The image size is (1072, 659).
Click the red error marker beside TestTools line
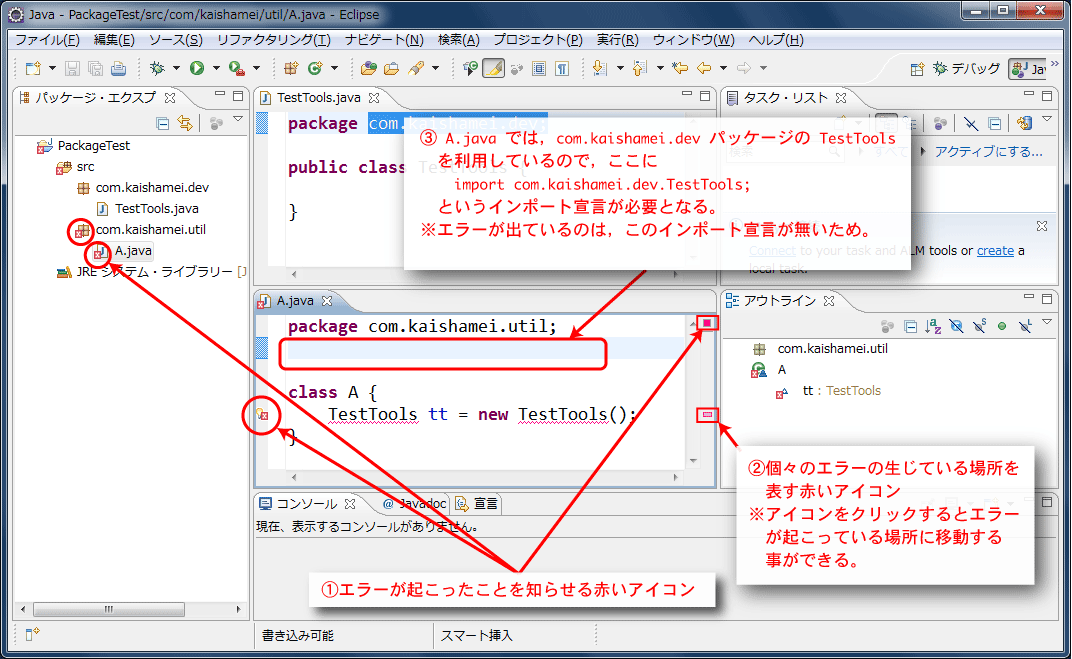tap(263, 414)
